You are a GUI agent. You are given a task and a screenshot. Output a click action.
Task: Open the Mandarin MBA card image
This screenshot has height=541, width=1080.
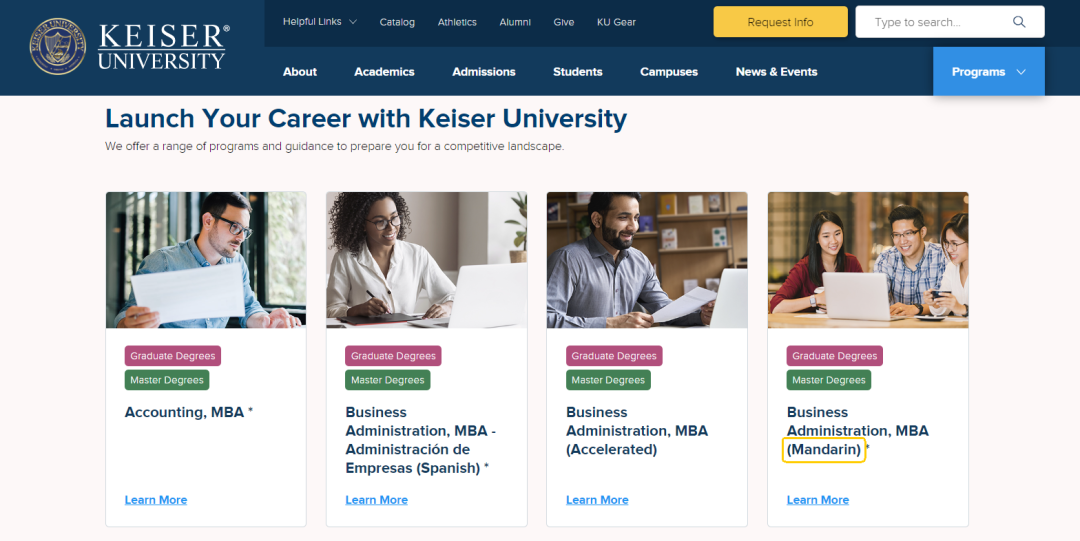coord(868,260)
